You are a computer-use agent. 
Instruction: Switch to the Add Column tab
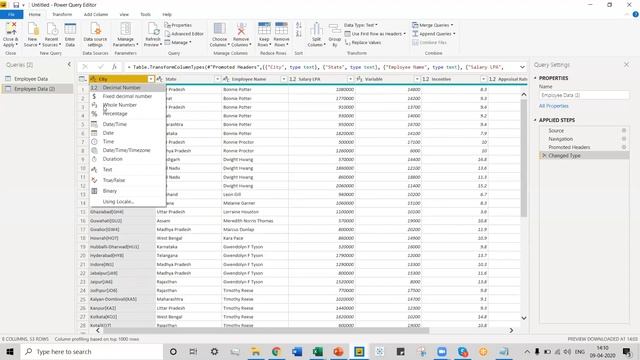coord(96,14)
